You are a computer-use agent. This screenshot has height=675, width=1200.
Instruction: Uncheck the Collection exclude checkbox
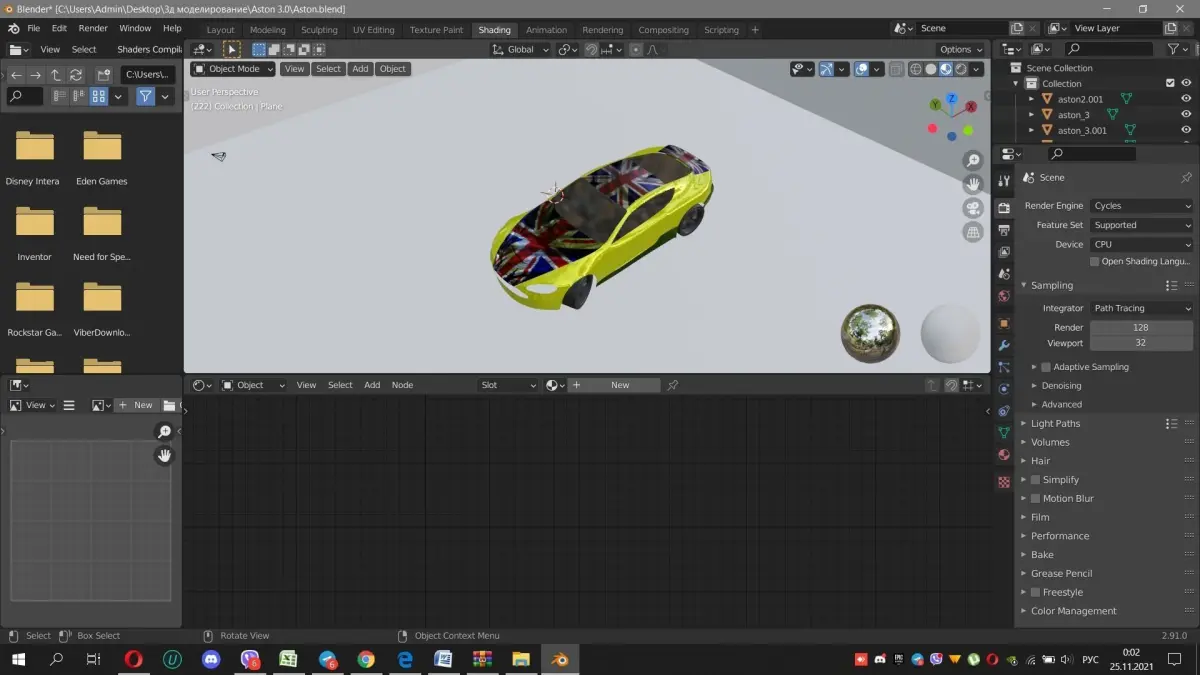click(1170, 83)
